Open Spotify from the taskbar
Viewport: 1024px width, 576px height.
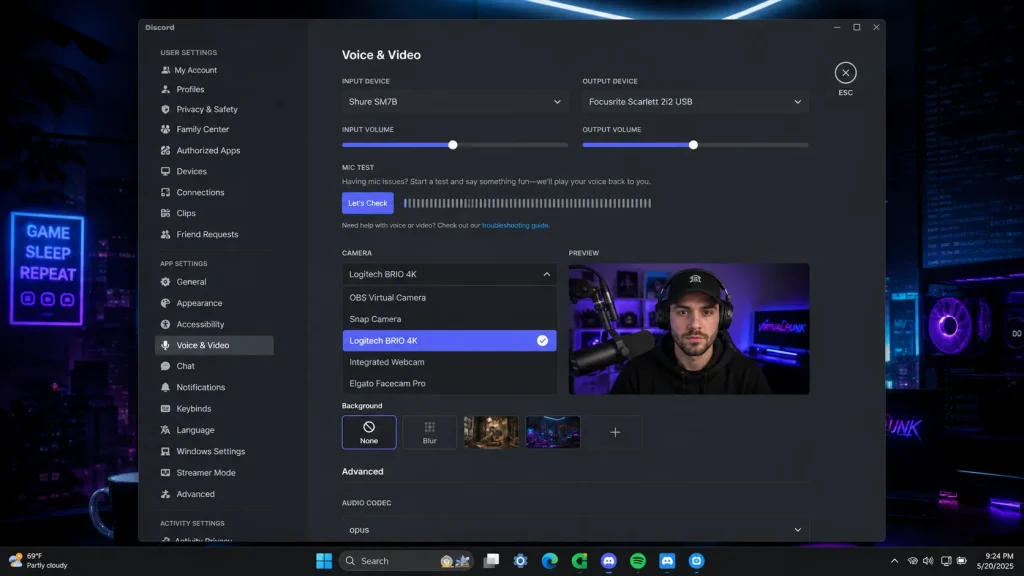pos(638,561)
